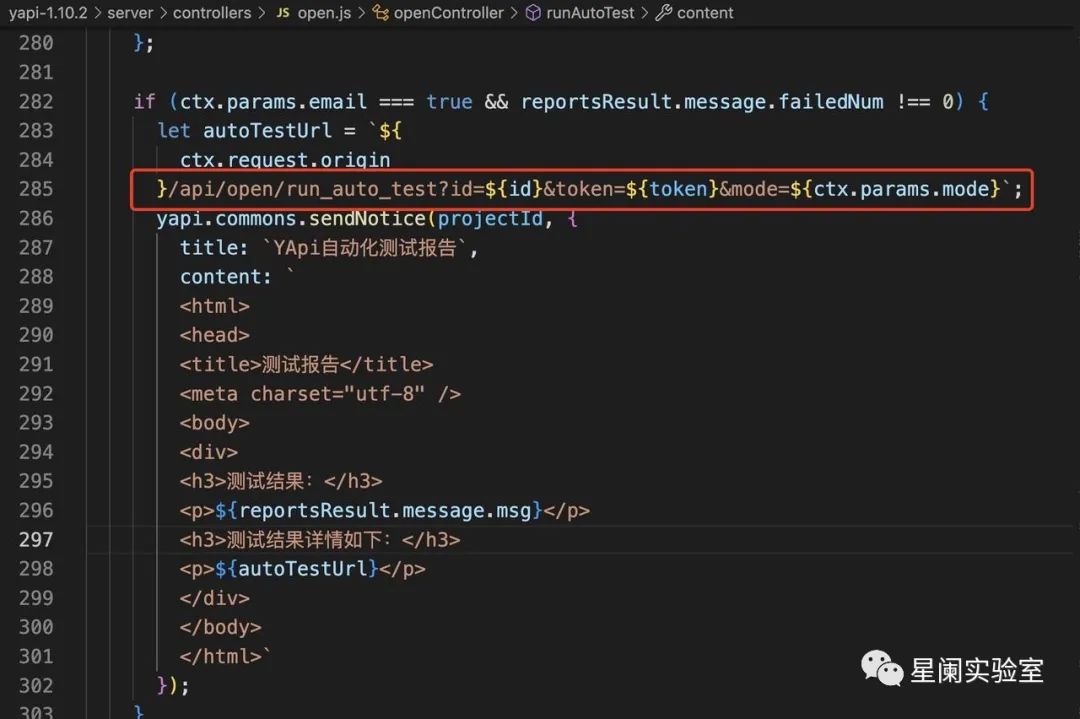Click the WeChat logo watermark
This screenshot has width=1080, height=719.
coord(884,669)
